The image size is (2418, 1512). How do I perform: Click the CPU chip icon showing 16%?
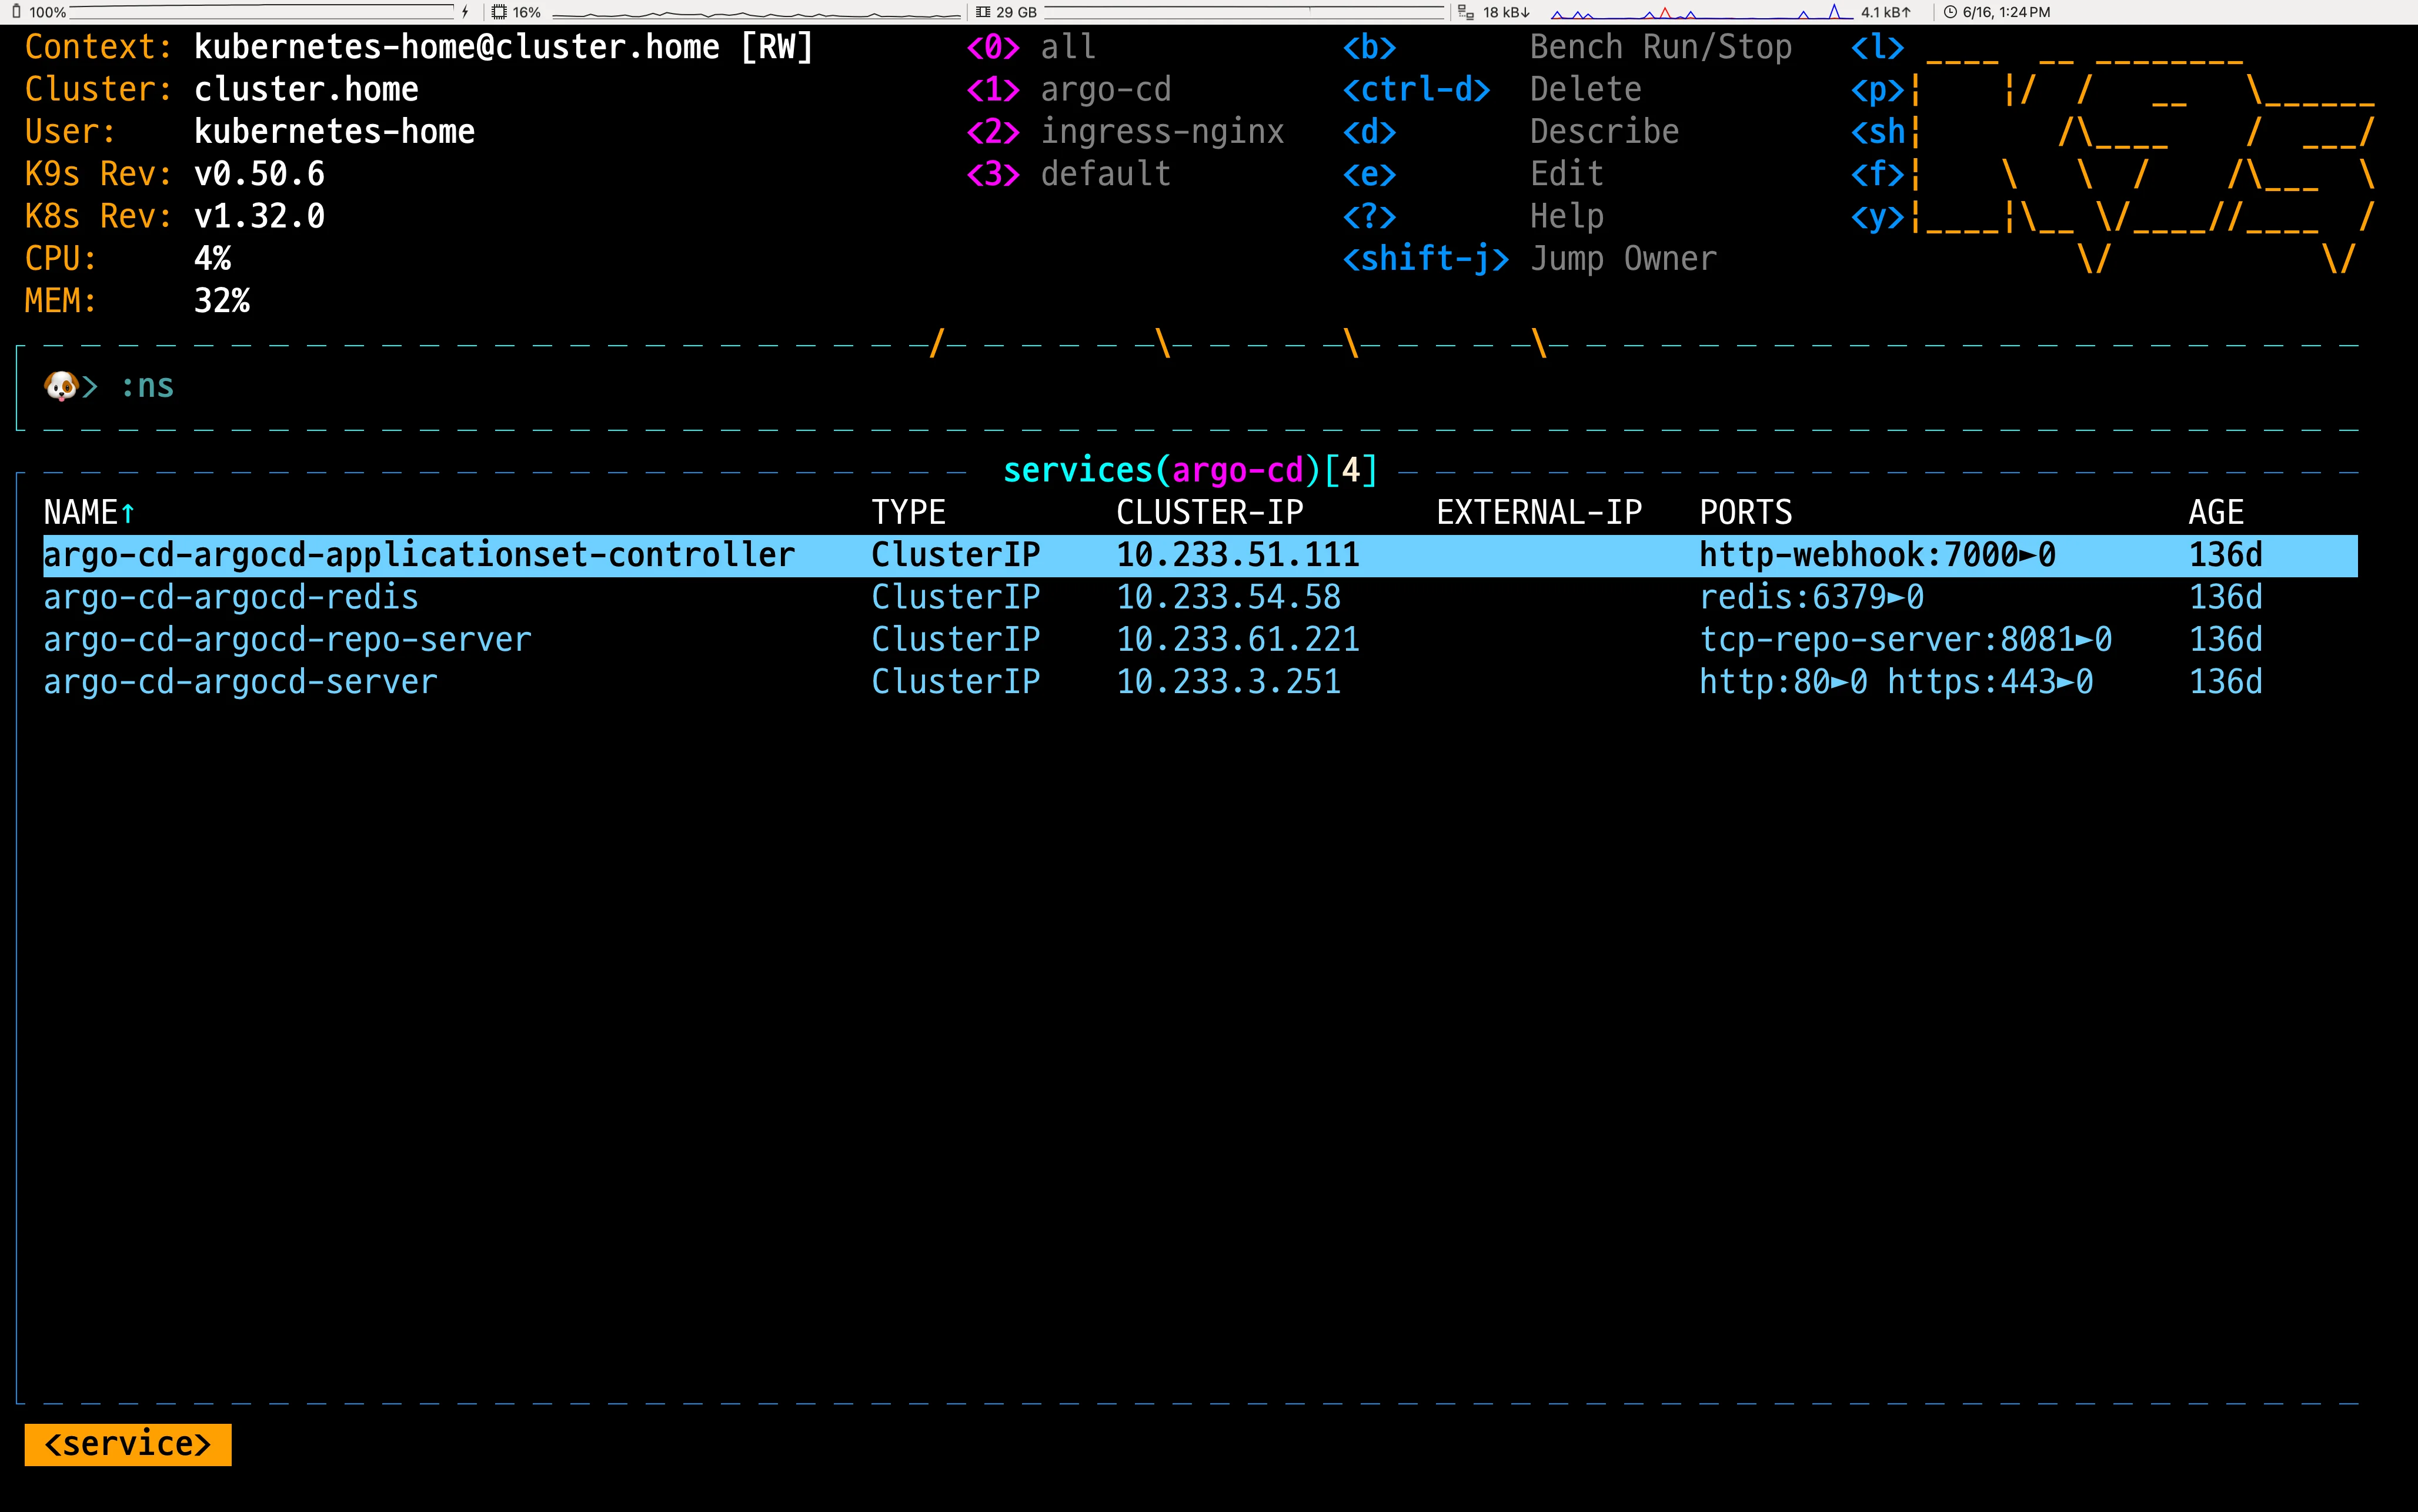499,12
